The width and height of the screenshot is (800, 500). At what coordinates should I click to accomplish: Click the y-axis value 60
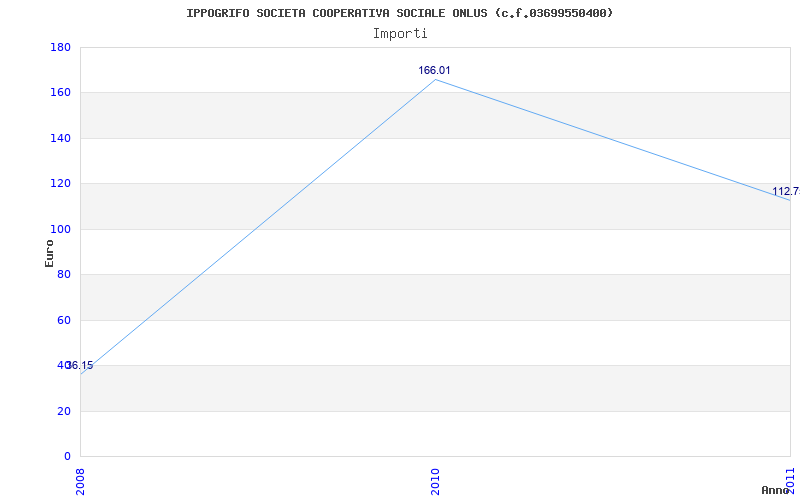pyautogui.click(x=64, y=320)
